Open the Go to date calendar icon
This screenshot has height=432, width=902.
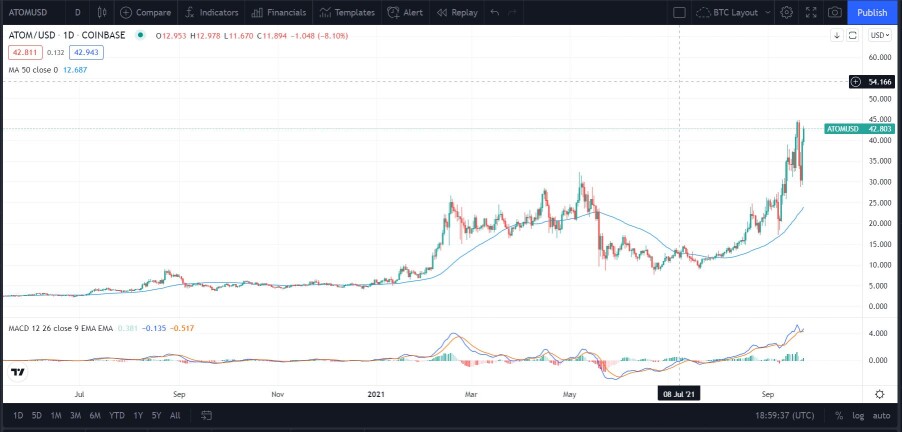point(207,415)
